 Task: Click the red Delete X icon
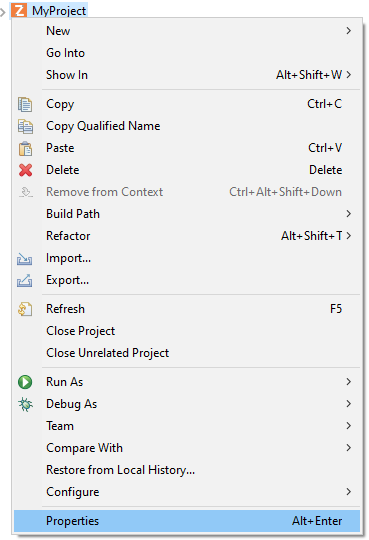pos(25,170)
